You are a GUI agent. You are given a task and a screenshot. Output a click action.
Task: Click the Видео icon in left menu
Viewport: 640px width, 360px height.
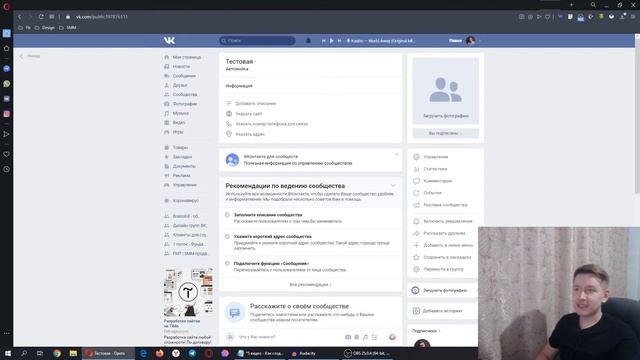coord(167,122)
